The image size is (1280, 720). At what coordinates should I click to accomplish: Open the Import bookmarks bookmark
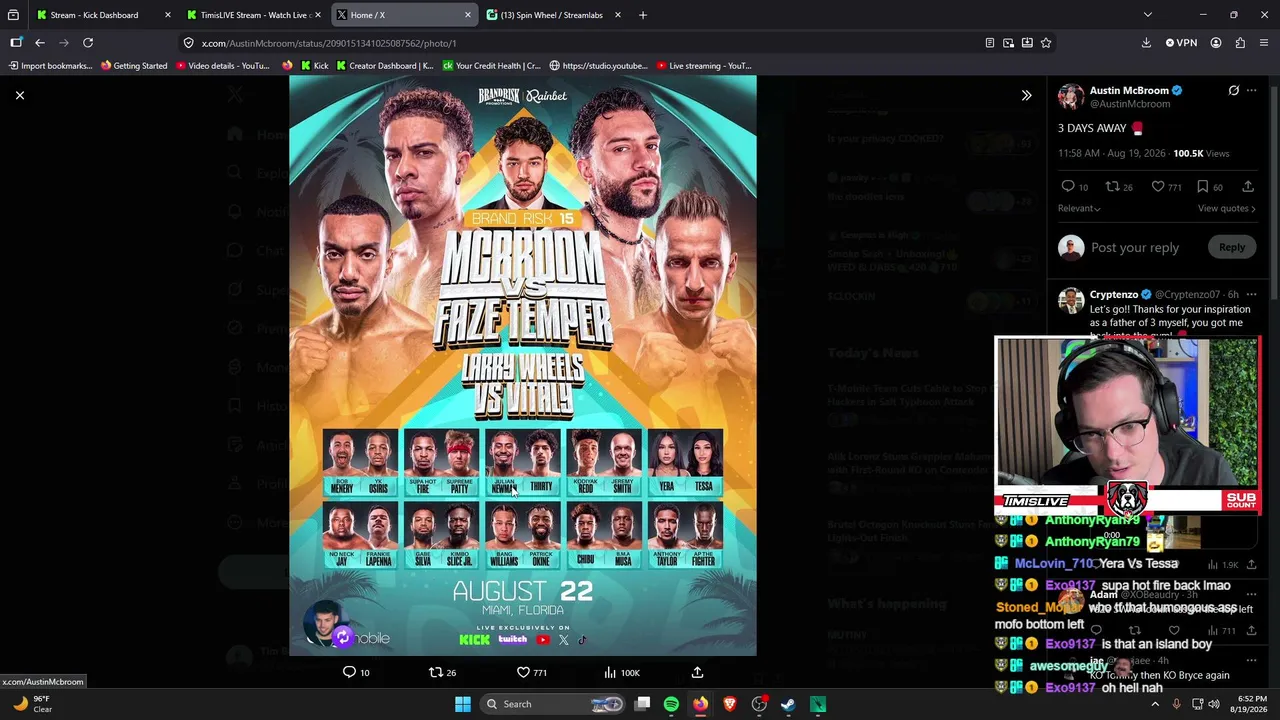(50, 66)
